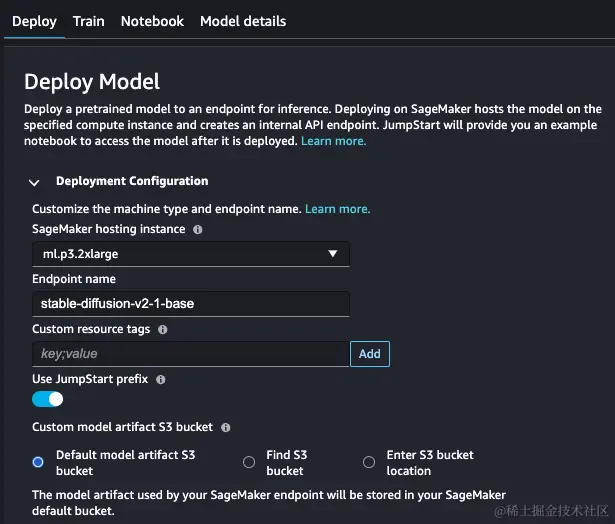615x524 pixels.
Task: Go to the Model details tab
Action: point(243,21)
